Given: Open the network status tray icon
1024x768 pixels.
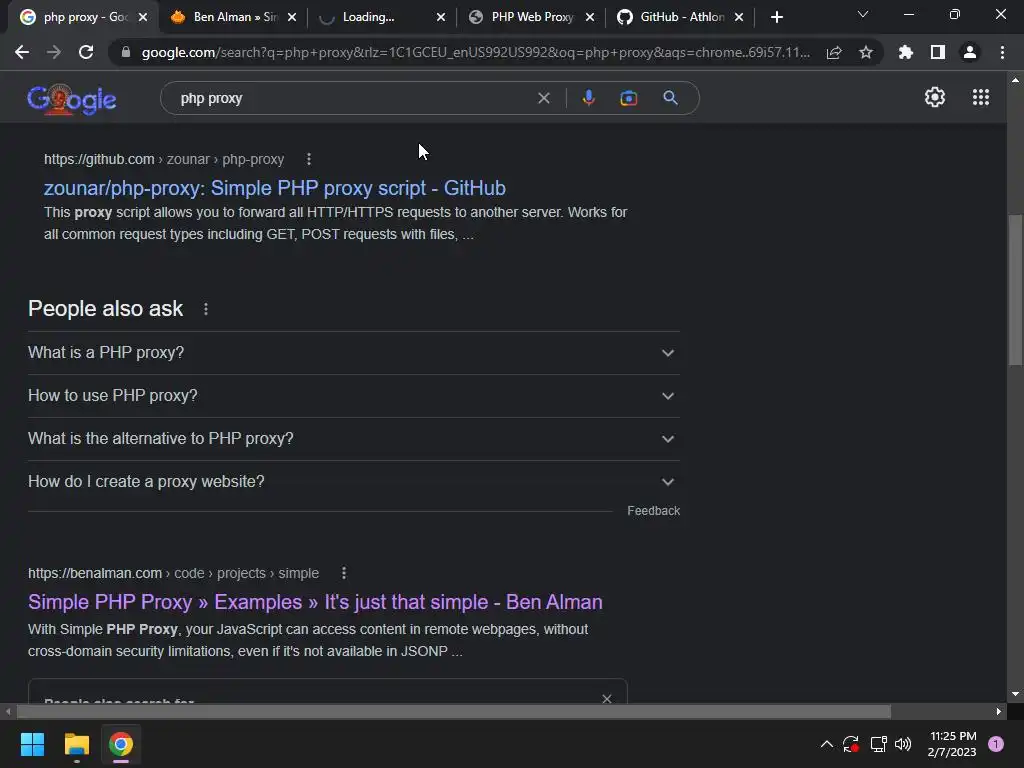Looking at the screenshot, I should (878, 744).
